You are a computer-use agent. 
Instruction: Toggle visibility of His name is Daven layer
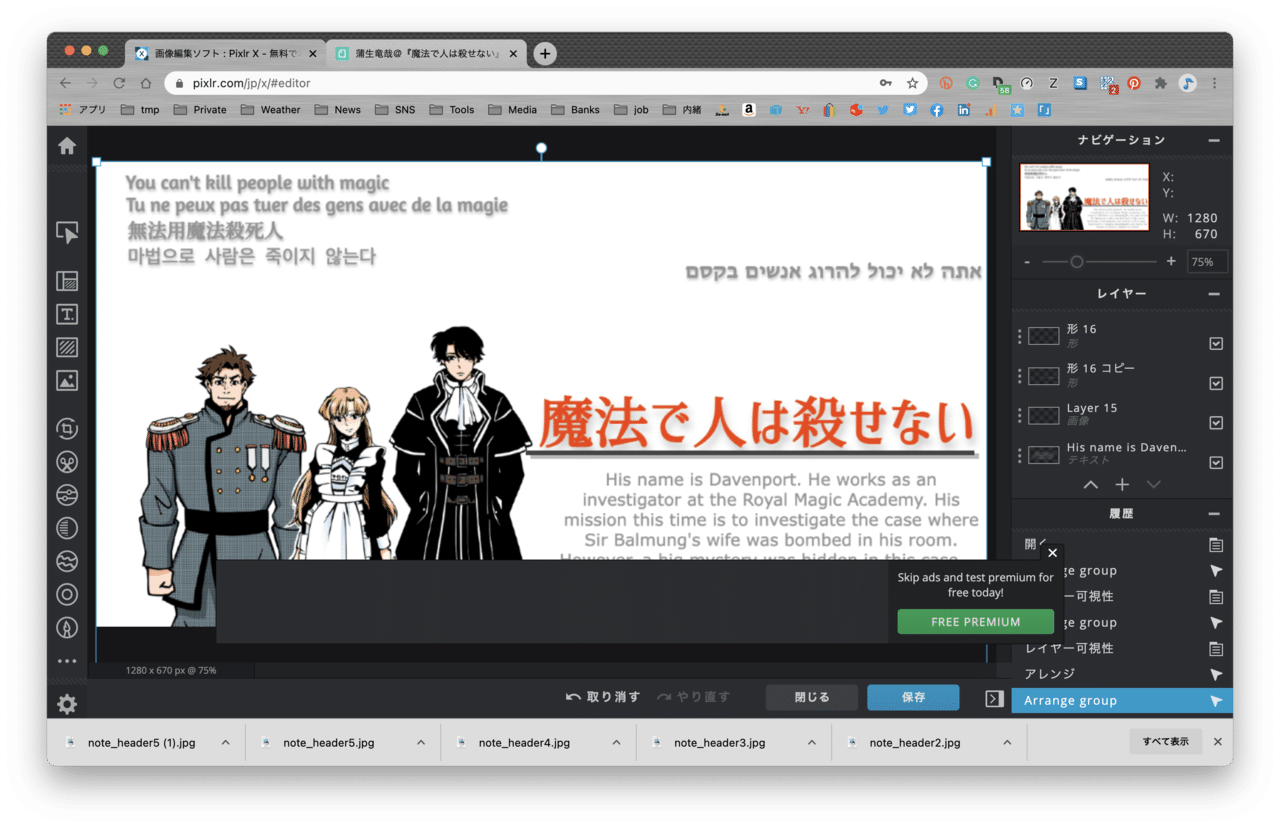(x=1216, y=462)
